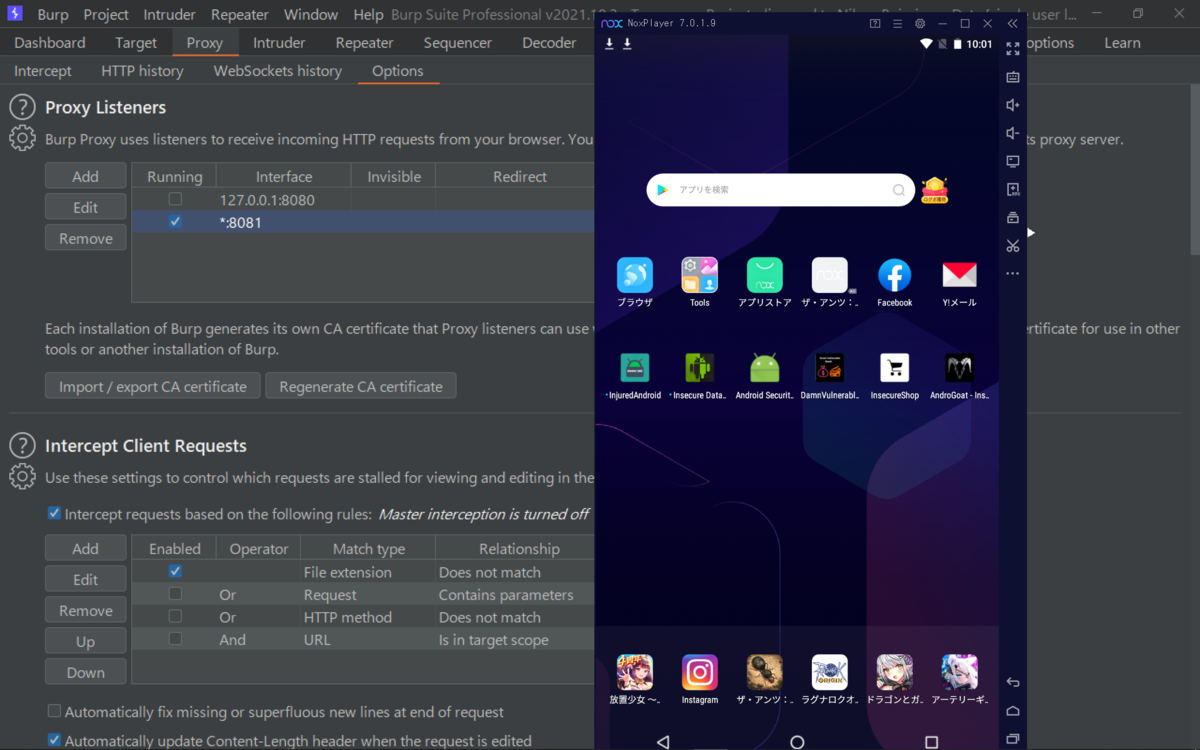Open the WebSockets history sub-tab

pos(278,71)
